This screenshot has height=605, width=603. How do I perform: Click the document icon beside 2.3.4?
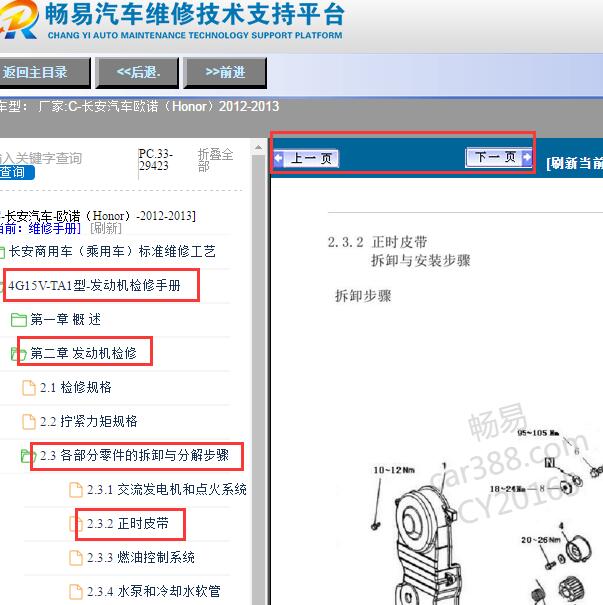point(76,592)
